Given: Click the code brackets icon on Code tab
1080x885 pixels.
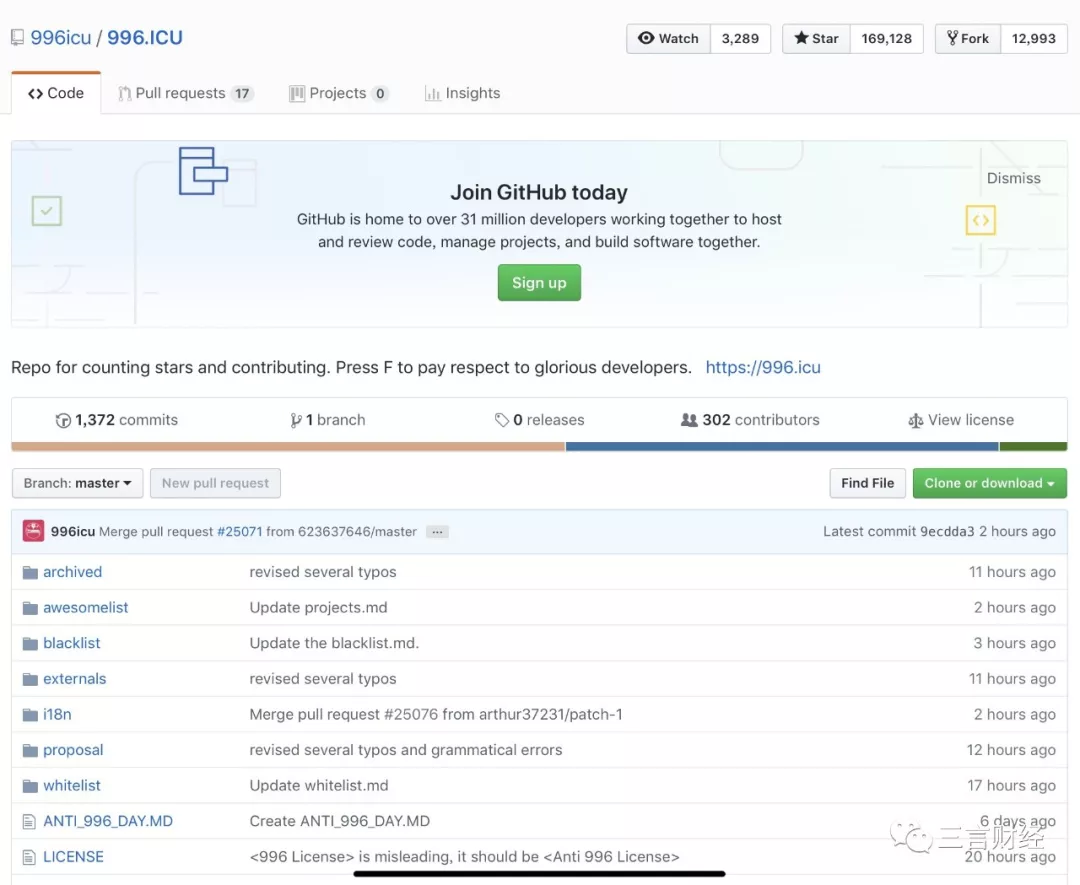Looking at the screenshot, I should 35,94.
